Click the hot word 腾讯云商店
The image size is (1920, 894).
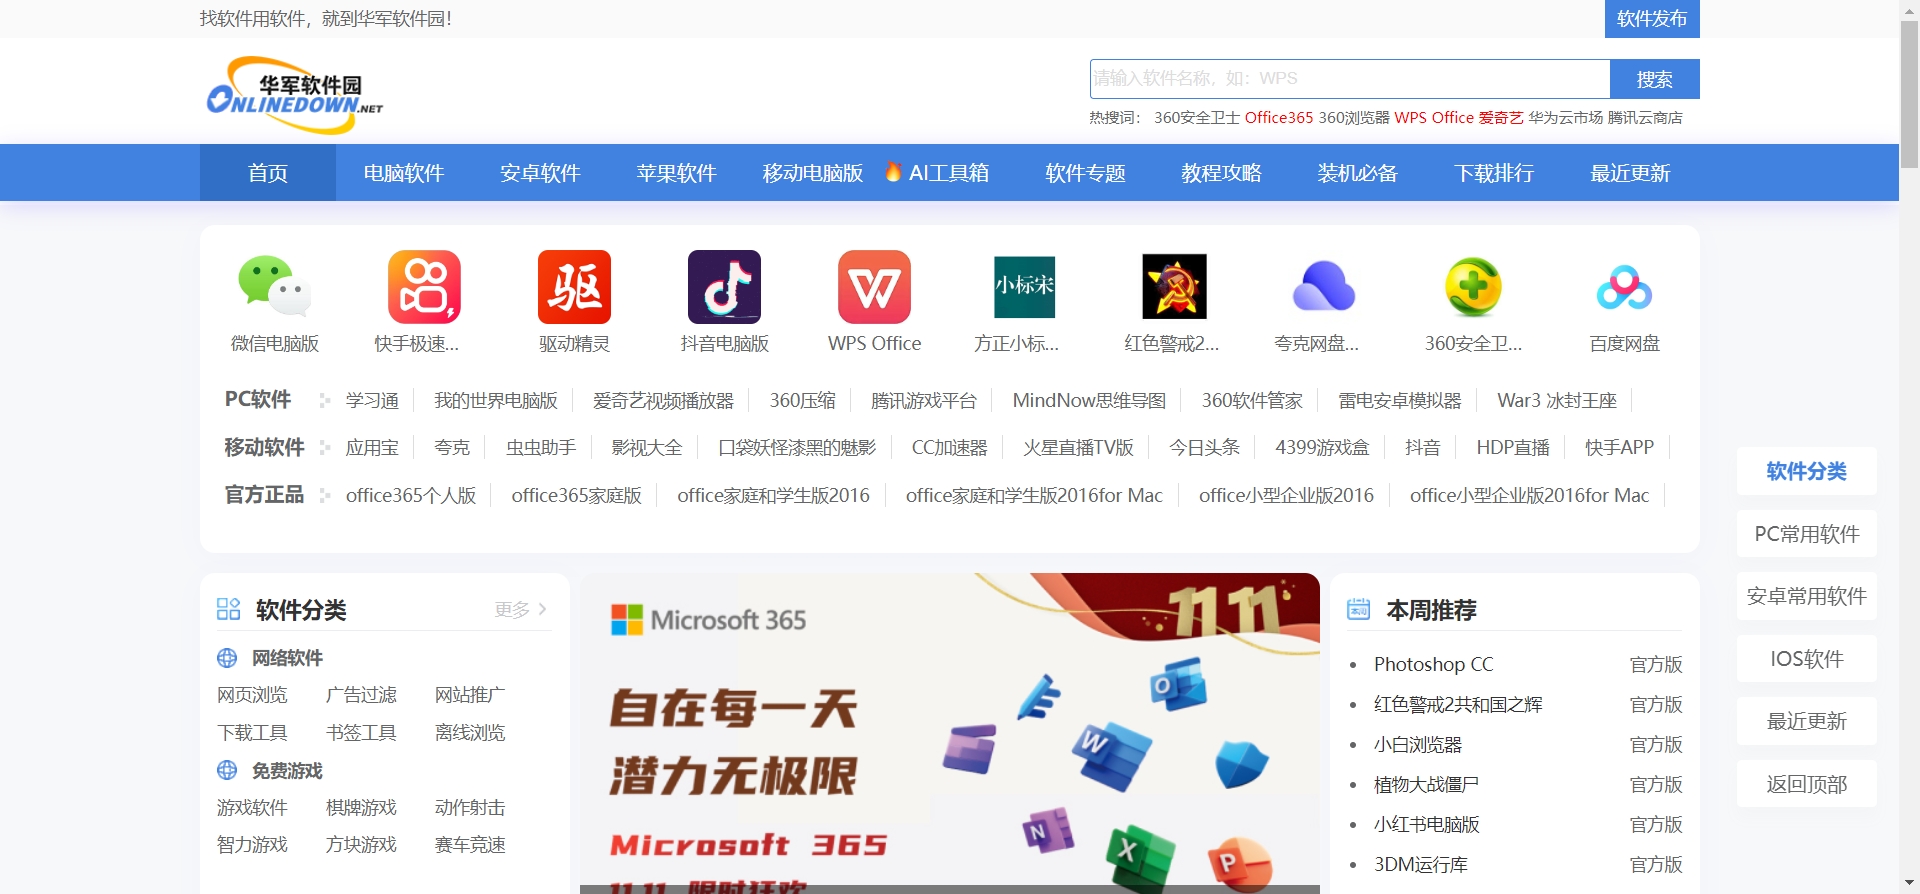point(1645,118)
